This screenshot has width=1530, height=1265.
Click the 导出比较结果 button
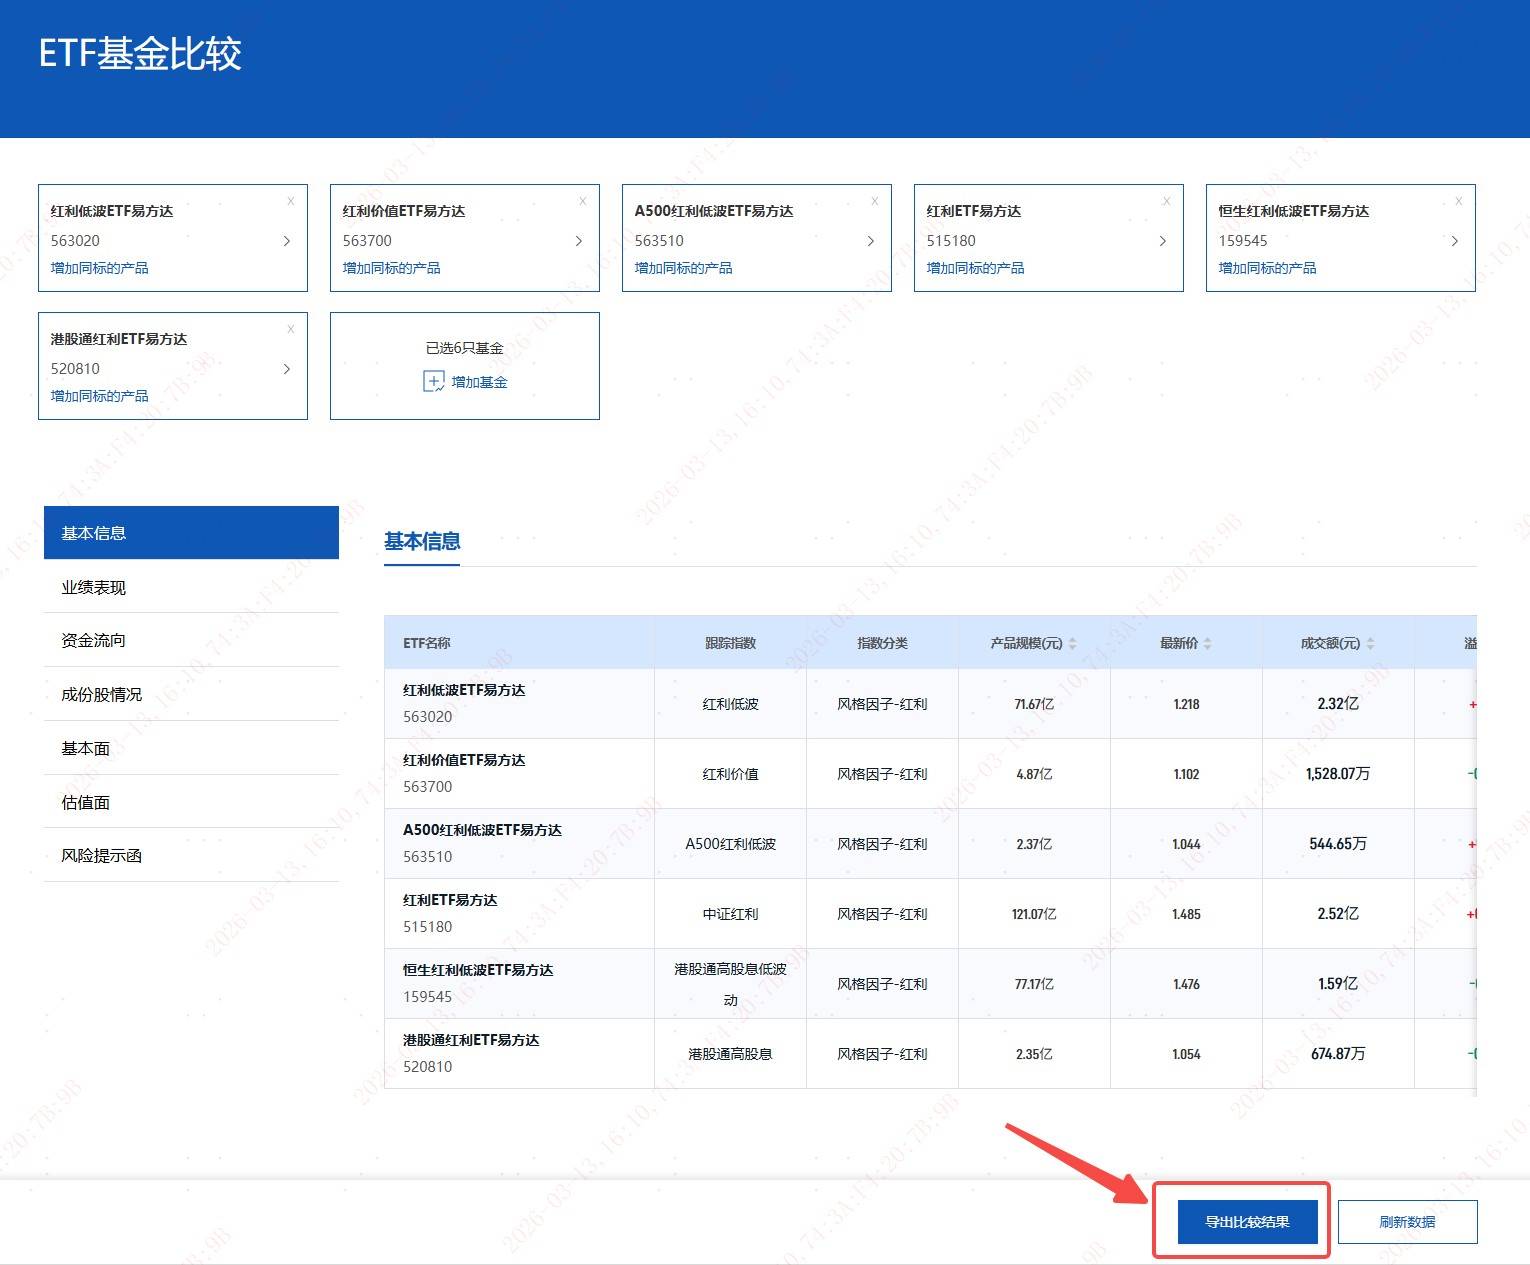pyautogui.click(x=1247, y=1222)
